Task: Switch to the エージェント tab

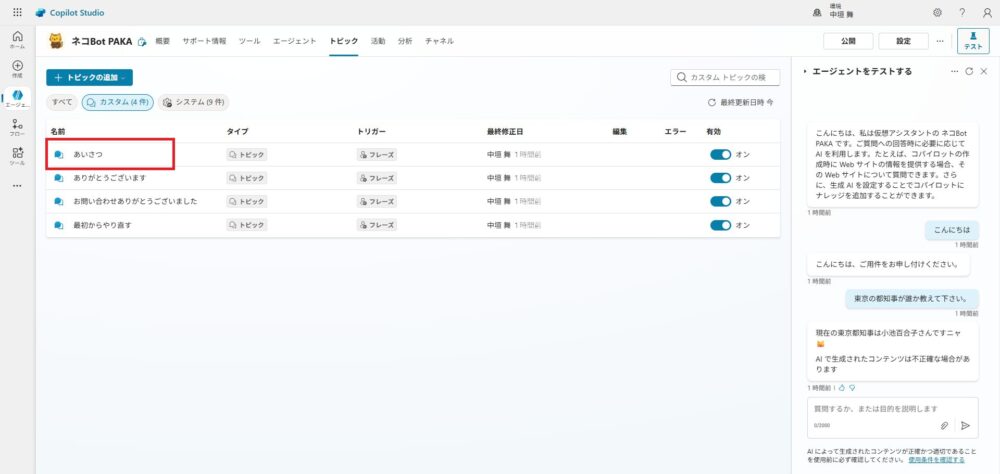Action: [295, 41]
